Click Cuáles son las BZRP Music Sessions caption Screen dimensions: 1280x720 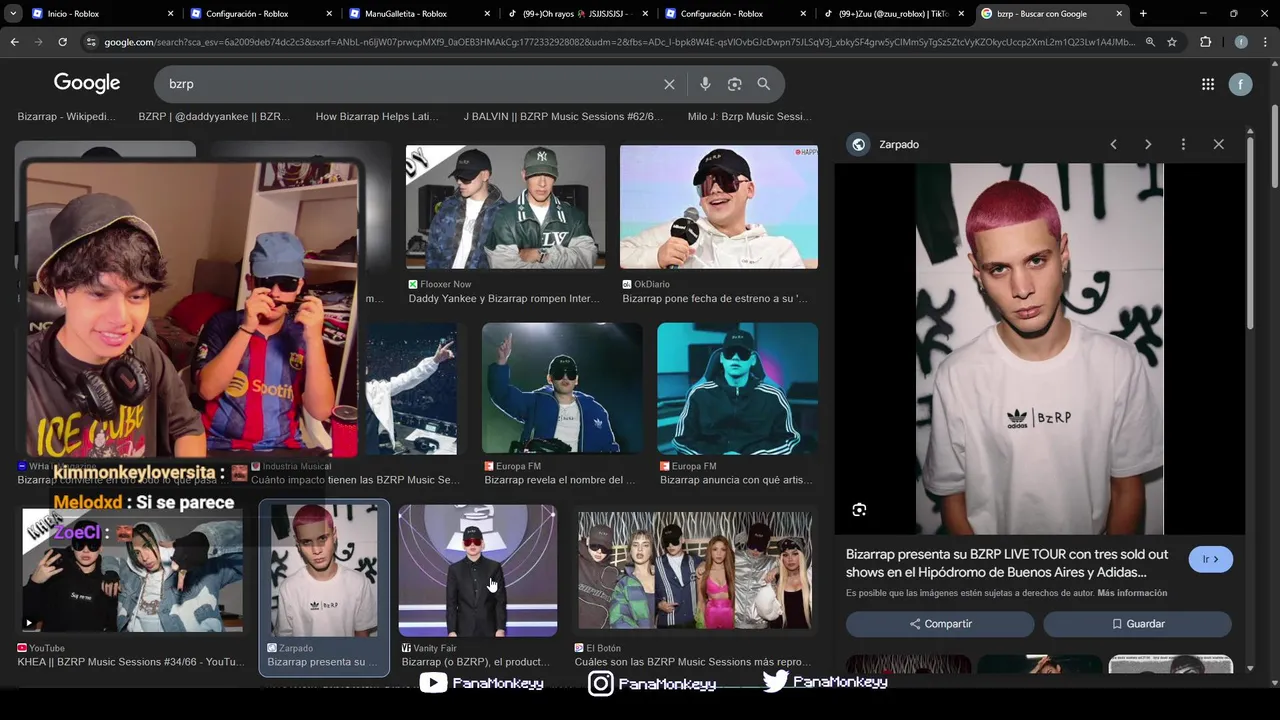693,662
